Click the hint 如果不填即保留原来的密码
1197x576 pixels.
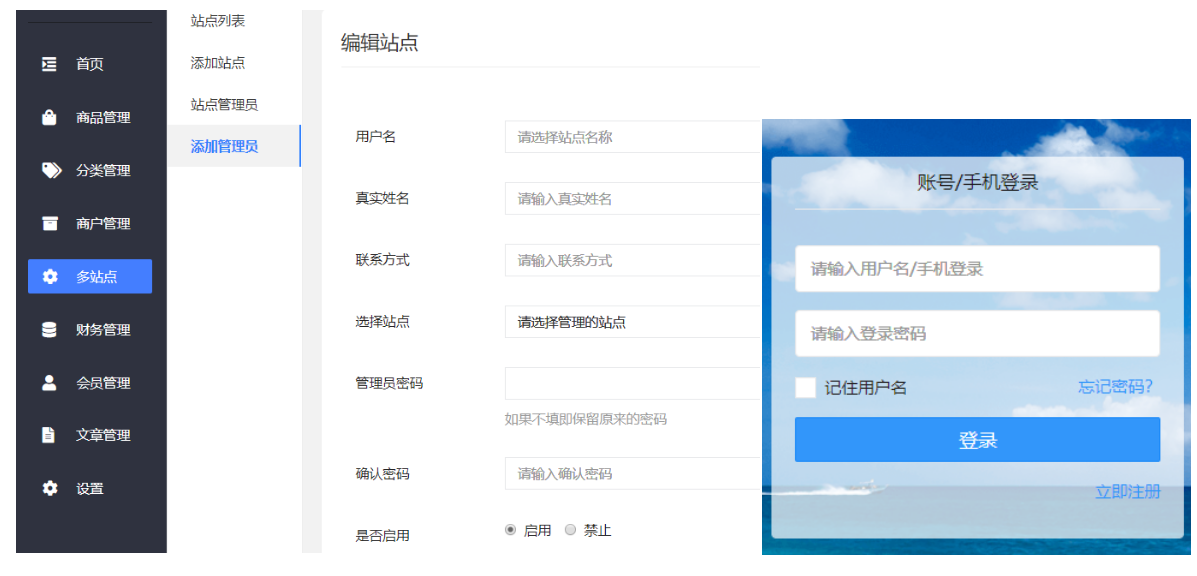(586, 420)
